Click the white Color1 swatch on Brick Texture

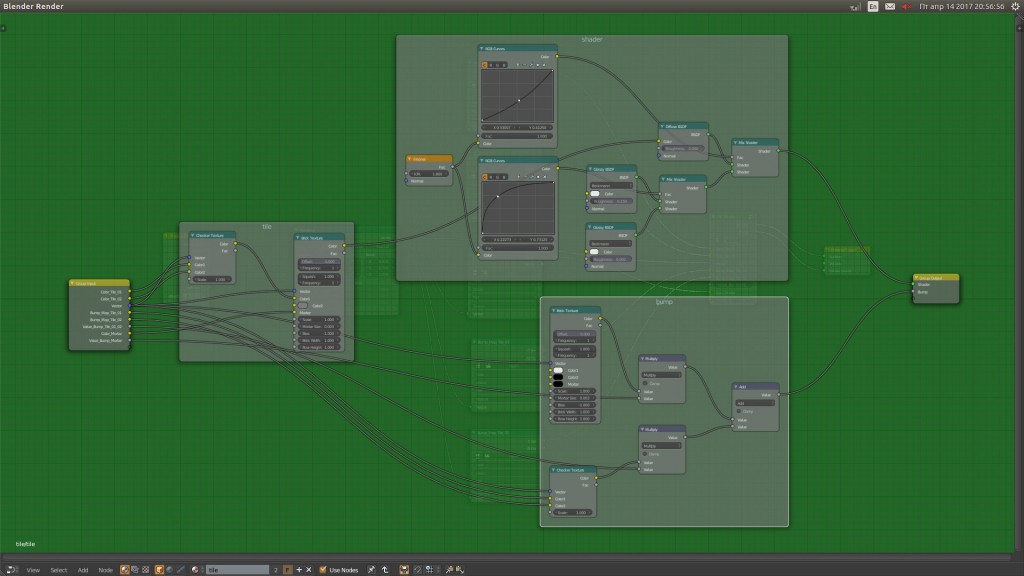coord(558,370)
